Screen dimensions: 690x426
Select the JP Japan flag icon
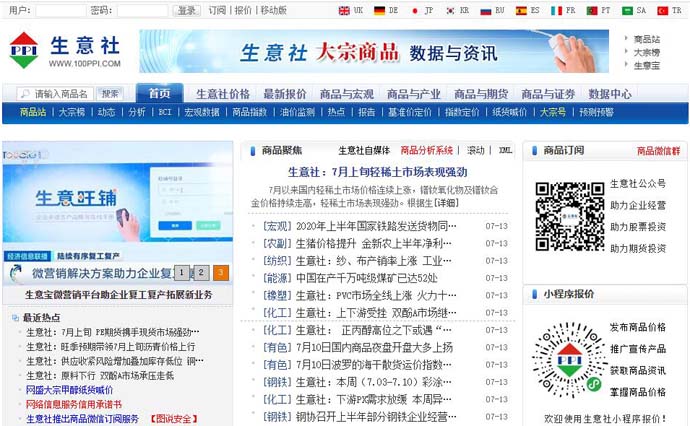[415, 11]
